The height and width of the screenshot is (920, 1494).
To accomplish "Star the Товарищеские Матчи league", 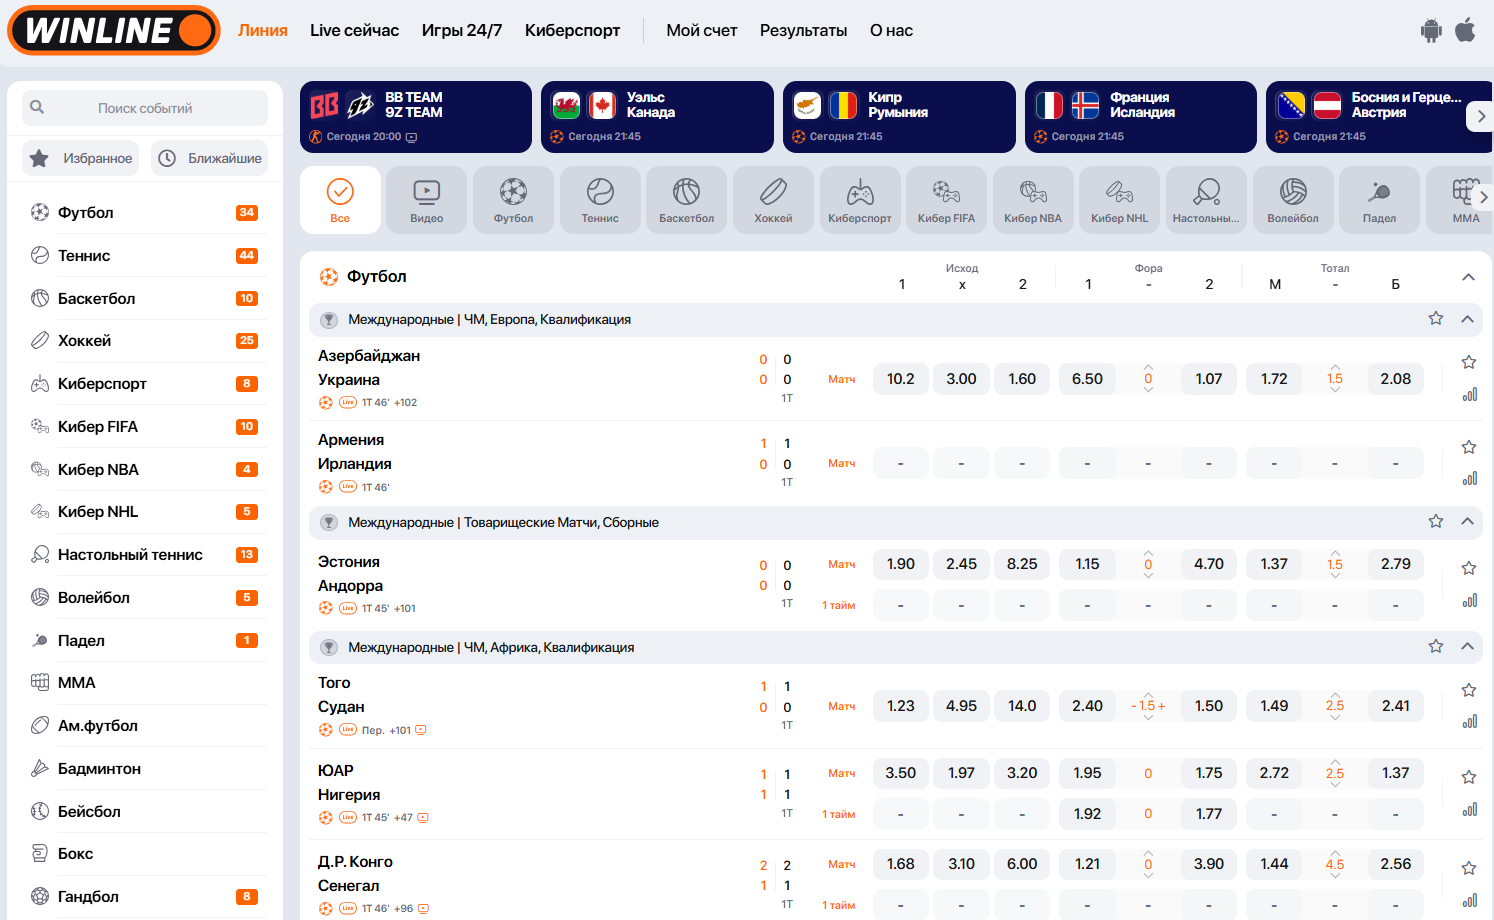I will 1436,521.
